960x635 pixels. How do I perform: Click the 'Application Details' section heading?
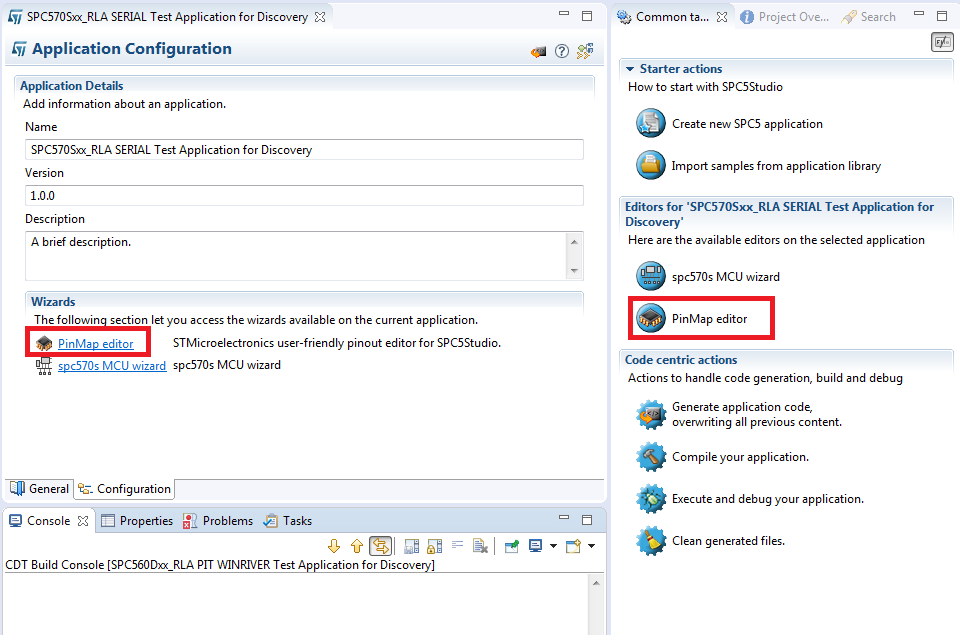[72, 86]
